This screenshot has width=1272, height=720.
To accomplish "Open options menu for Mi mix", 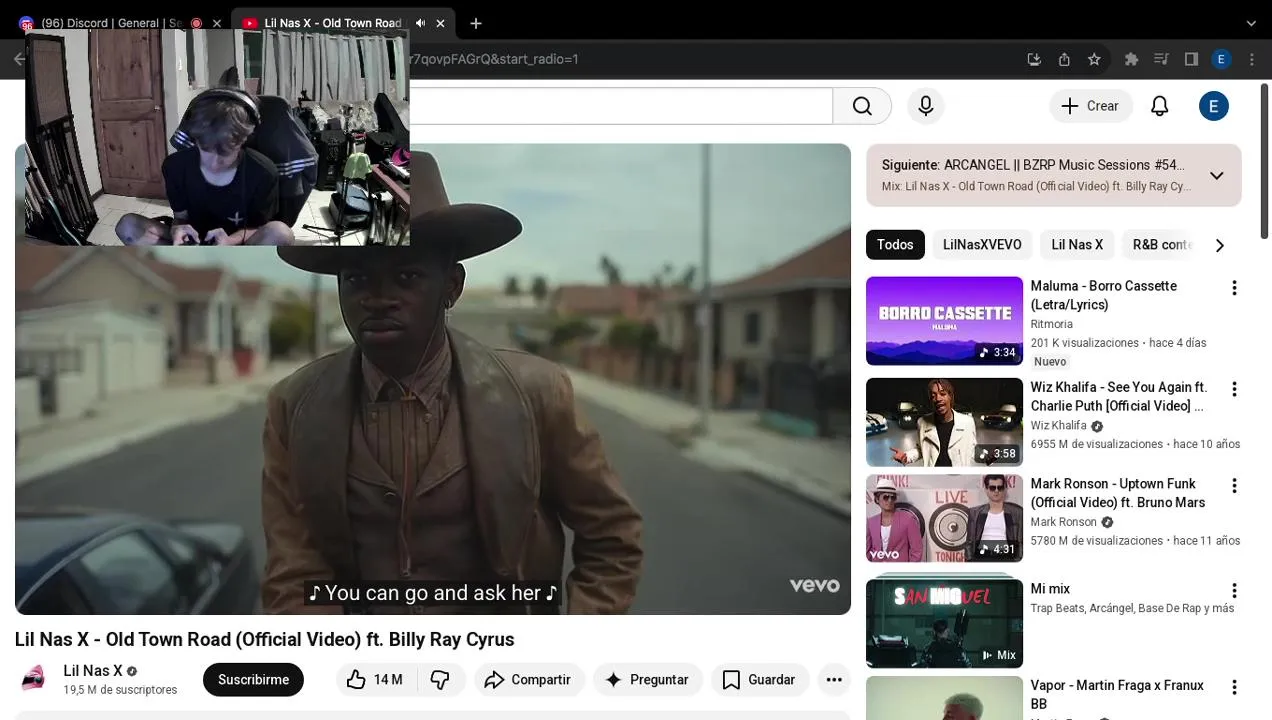I will click(1234, 591).
